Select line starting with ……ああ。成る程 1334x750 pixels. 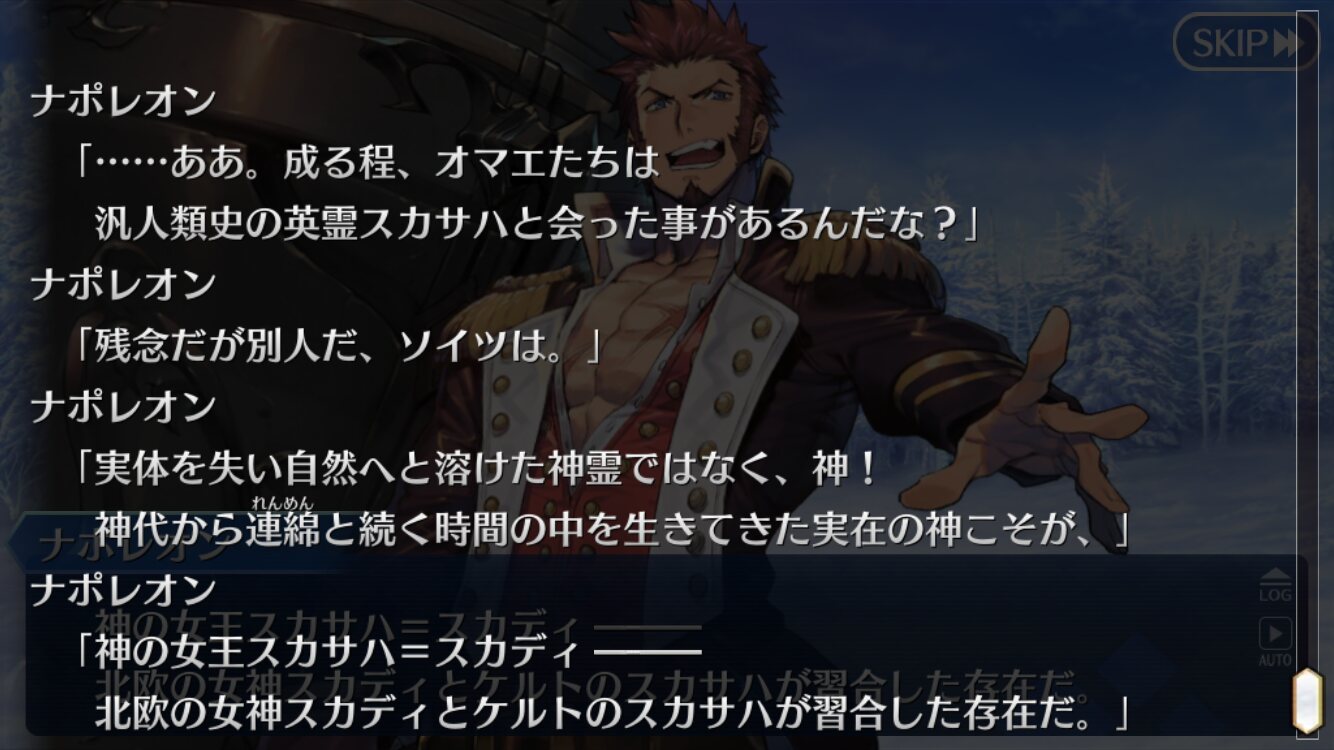click(368, 163)
